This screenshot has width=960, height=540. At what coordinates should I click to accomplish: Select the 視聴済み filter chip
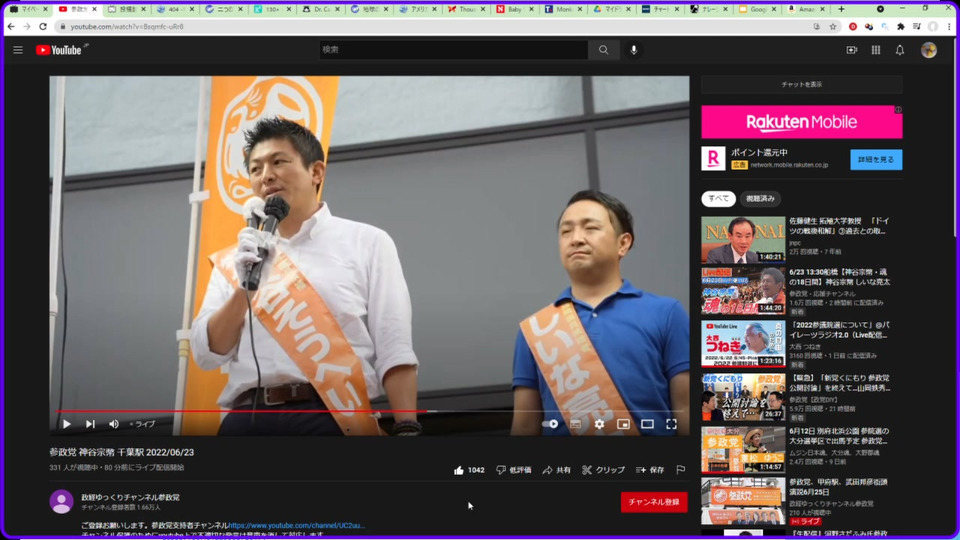pyautogui.click(x=760, y=198)
